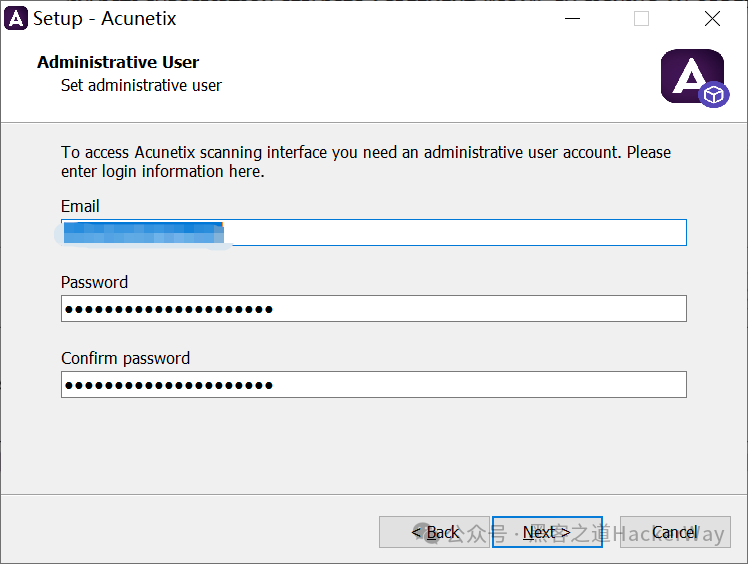Screen dimensions: 748x564
Task: Cancel the Acunetix setup
Action: coord(675,532)
